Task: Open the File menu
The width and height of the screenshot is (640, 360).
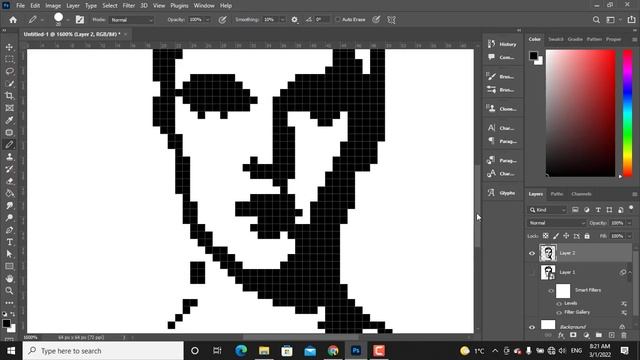Action: coord(20,6)
